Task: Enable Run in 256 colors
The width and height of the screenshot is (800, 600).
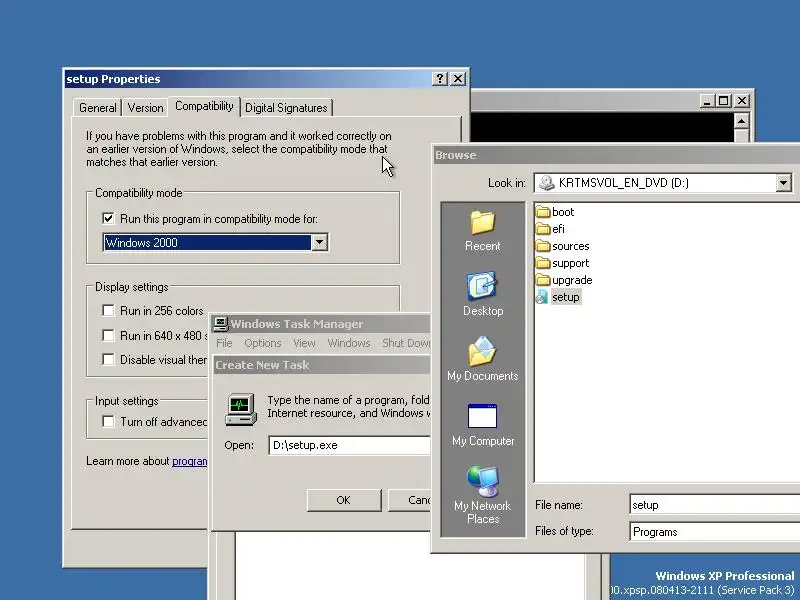Action: [108, 311]
